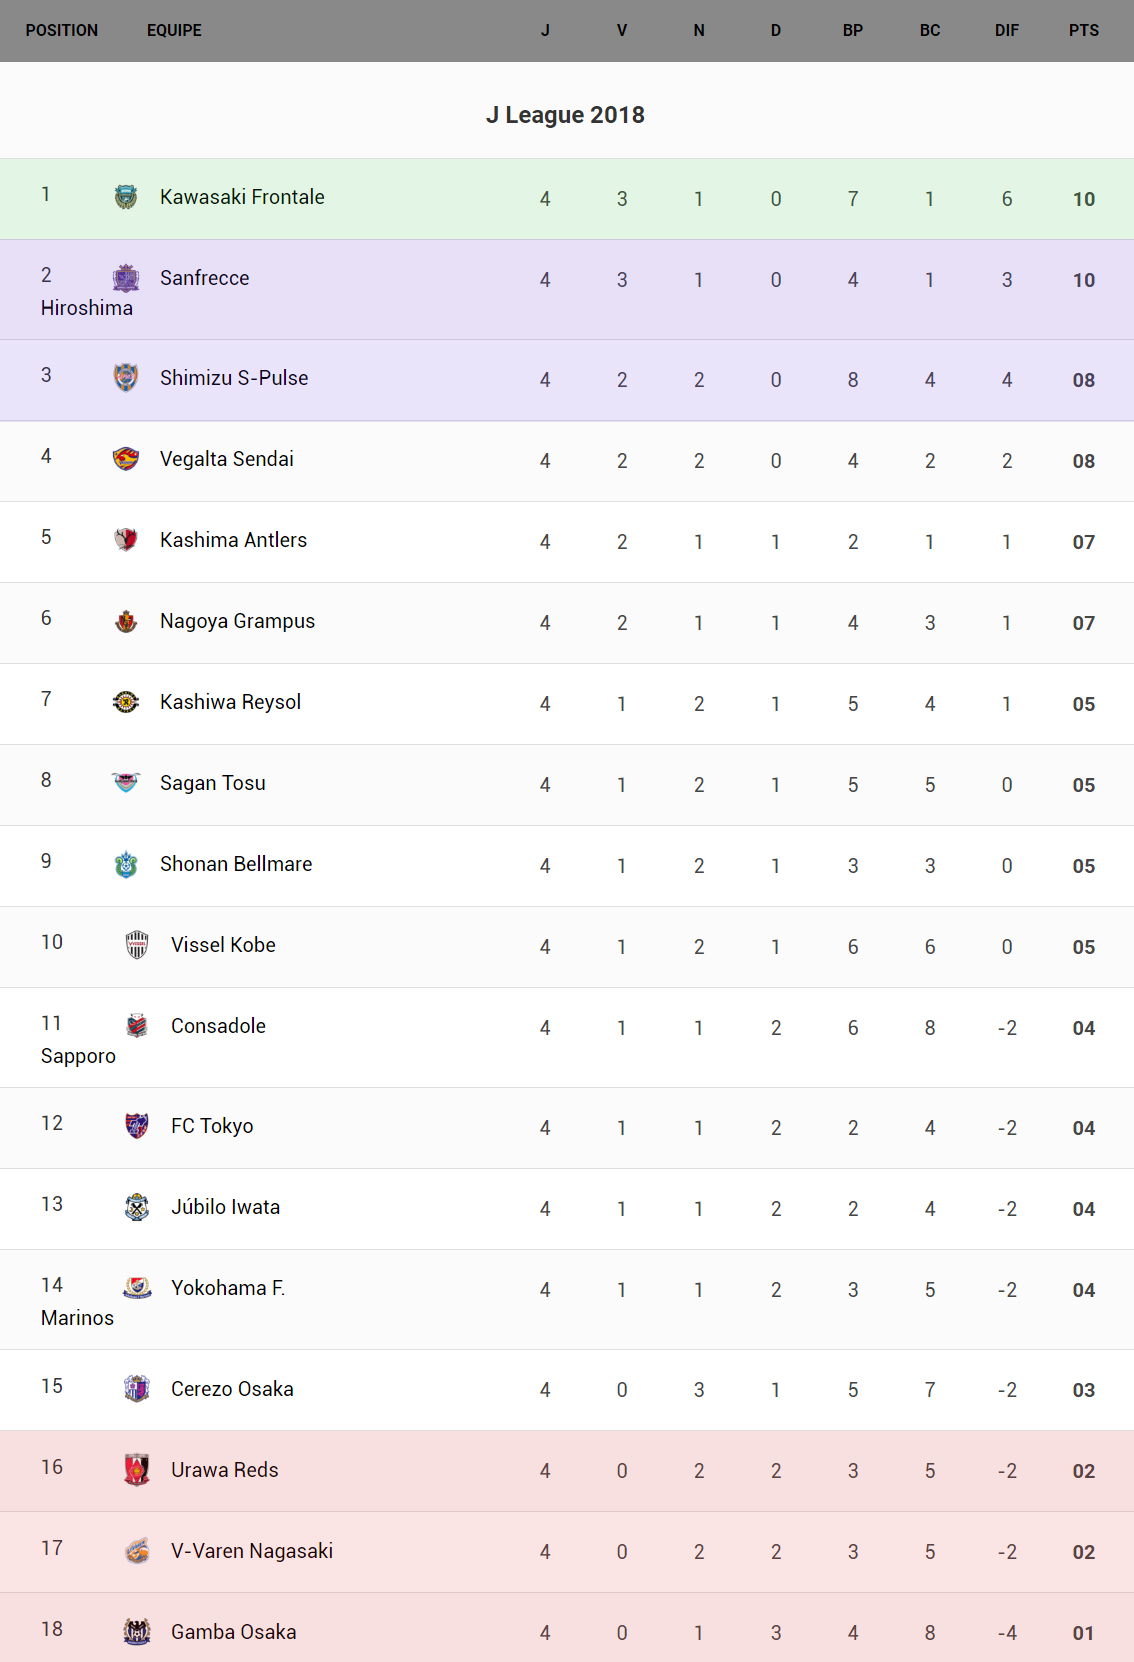Click the Gamba Osaka club logo

[x=137, y=1632]
